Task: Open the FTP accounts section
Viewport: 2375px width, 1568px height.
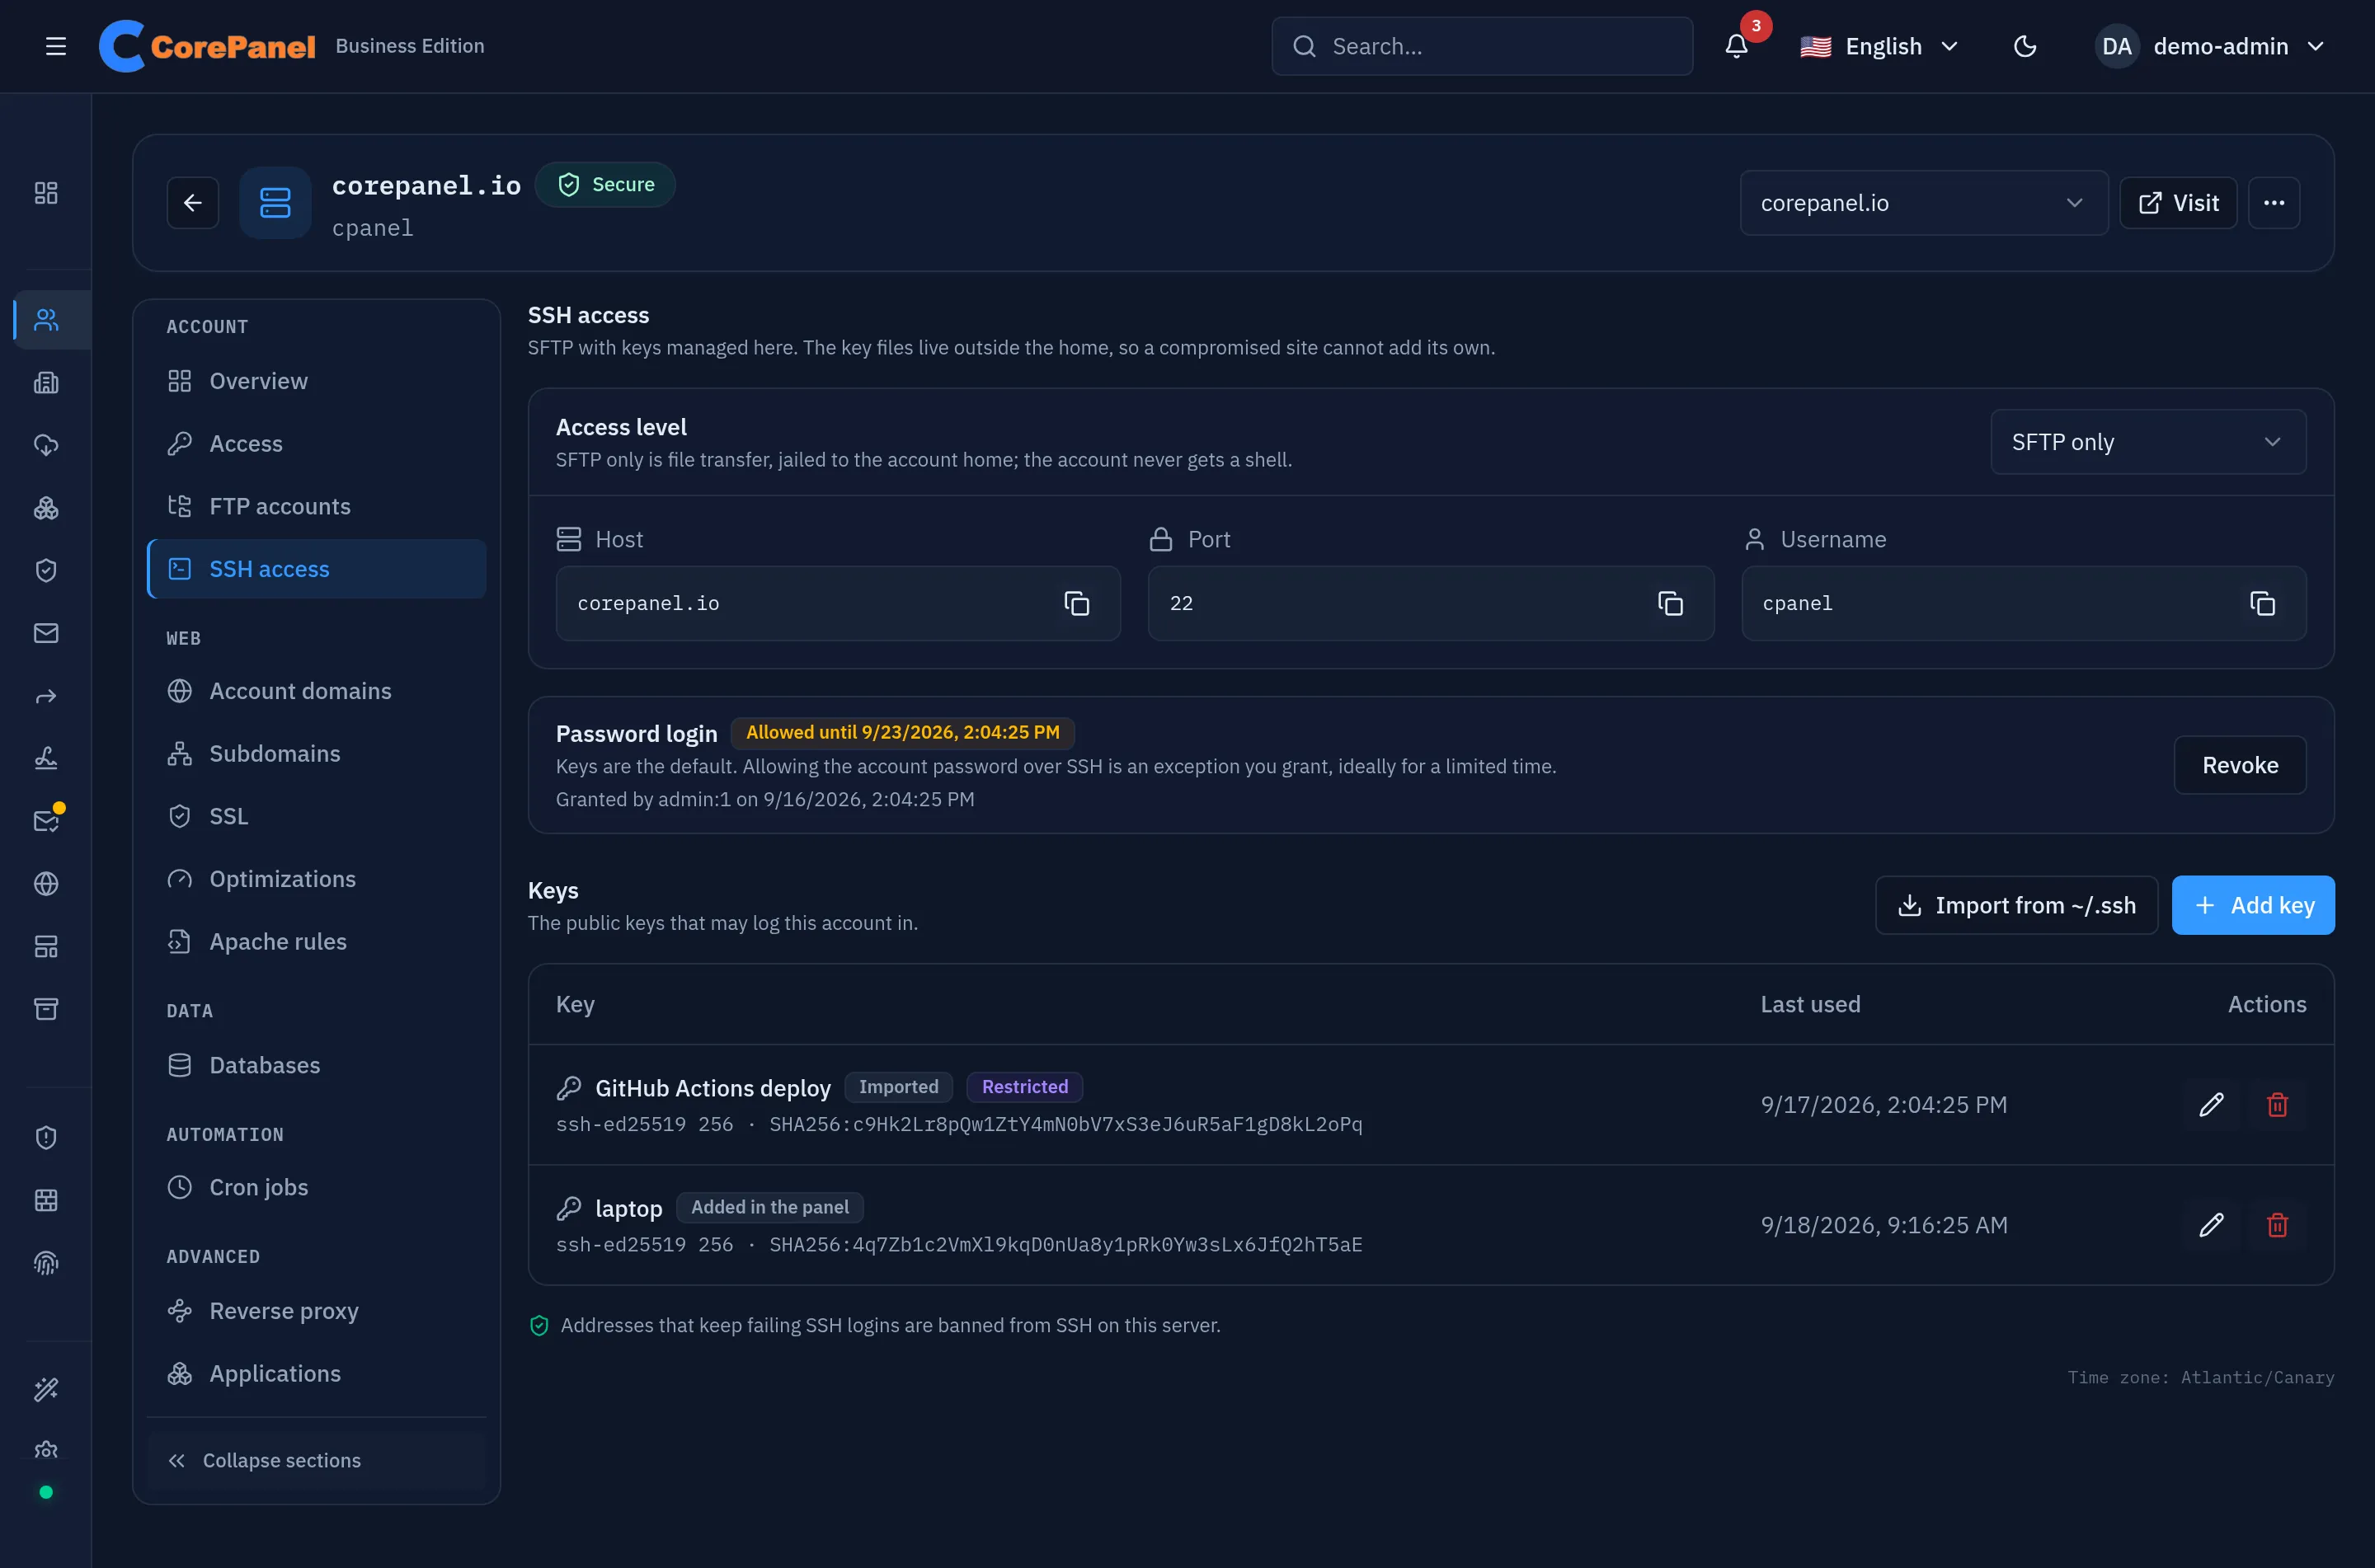Action: (316, 506)
